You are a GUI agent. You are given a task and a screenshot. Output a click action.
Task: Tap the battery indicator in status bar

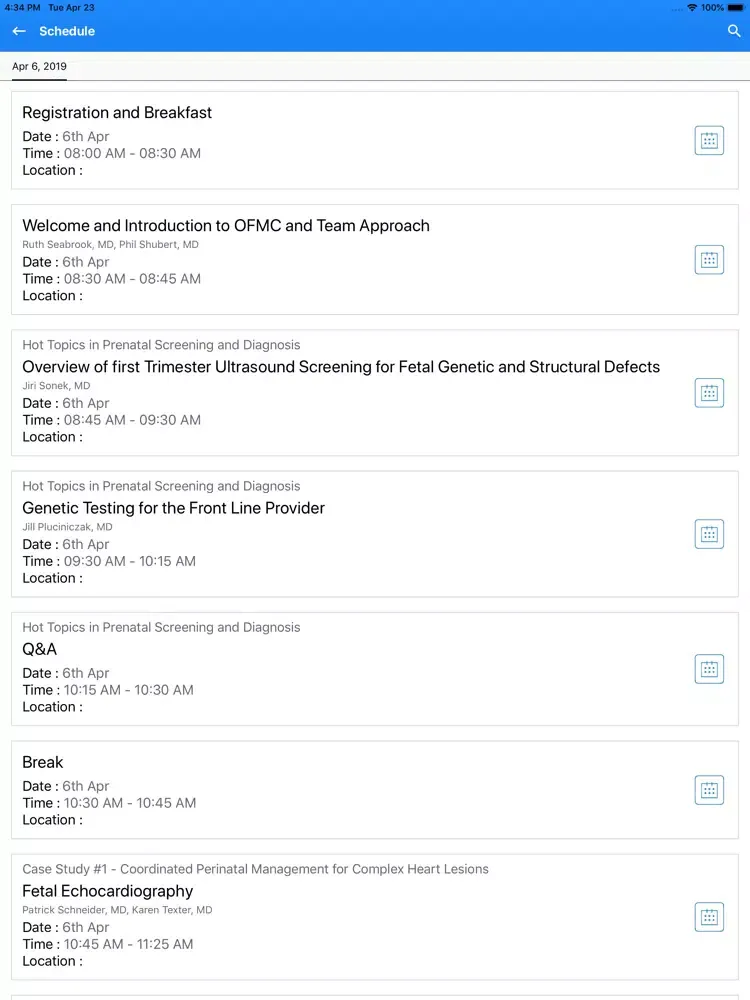coord(735,8)
